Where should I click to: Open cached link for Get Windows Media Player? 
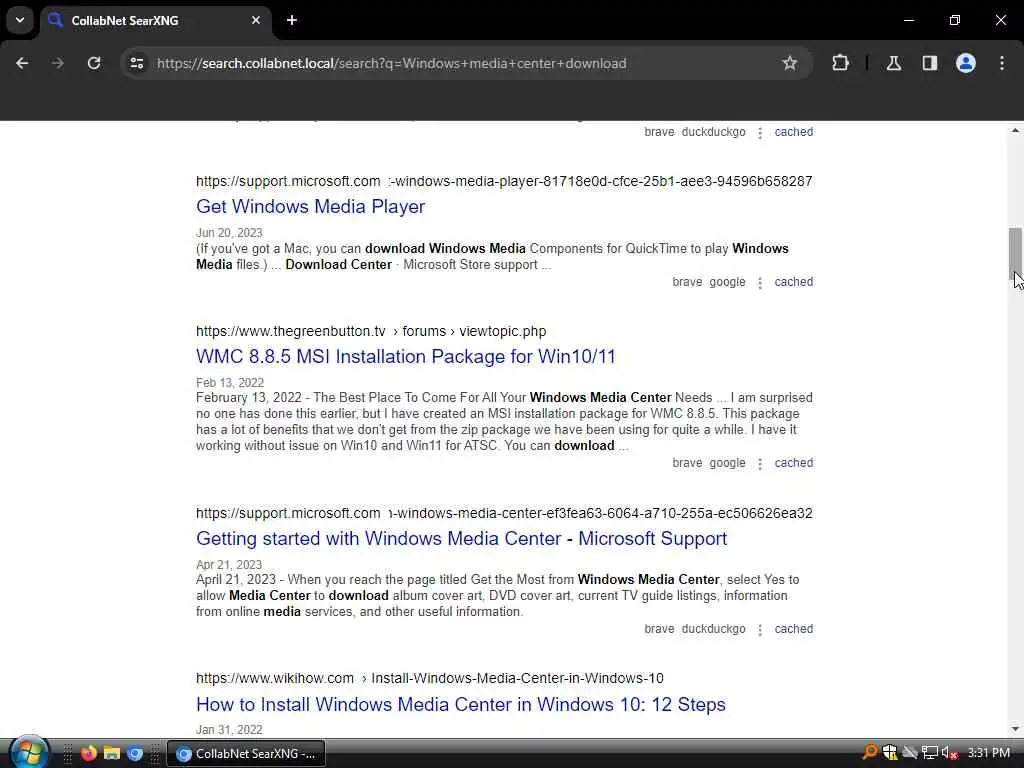[793, 282]
